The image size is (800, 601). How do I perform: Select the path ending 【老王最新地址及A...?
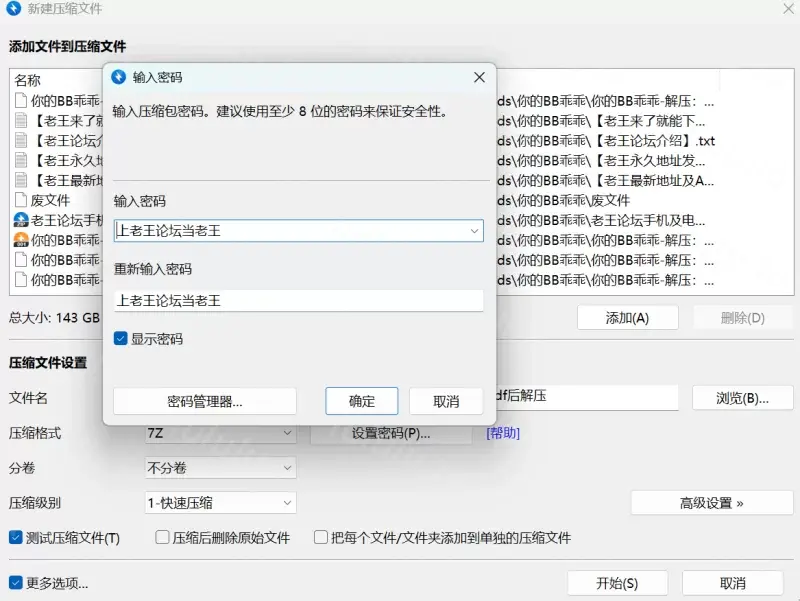pos(606,181)
